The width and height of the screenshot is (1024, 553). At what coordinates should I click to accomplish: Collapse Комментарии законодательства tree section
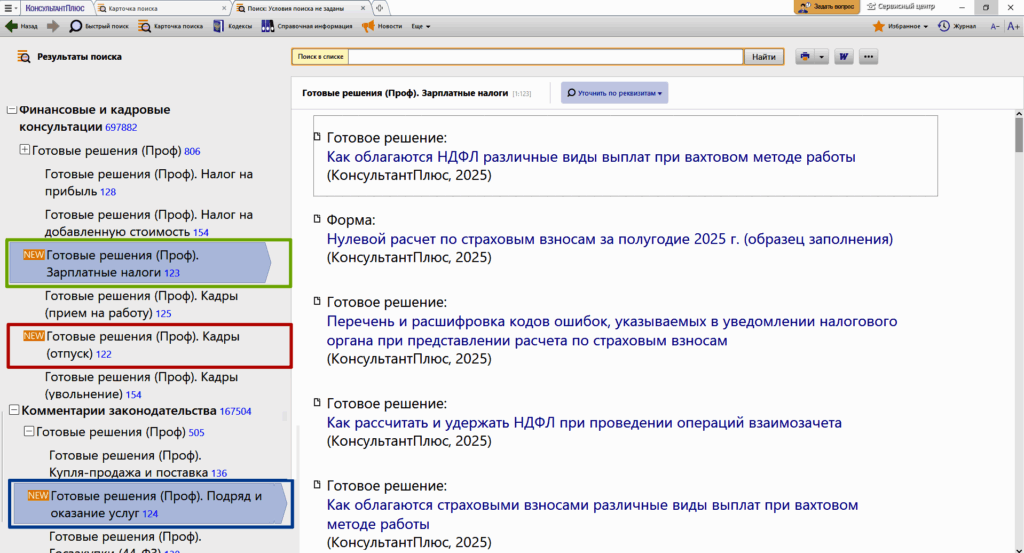[13, 411]
